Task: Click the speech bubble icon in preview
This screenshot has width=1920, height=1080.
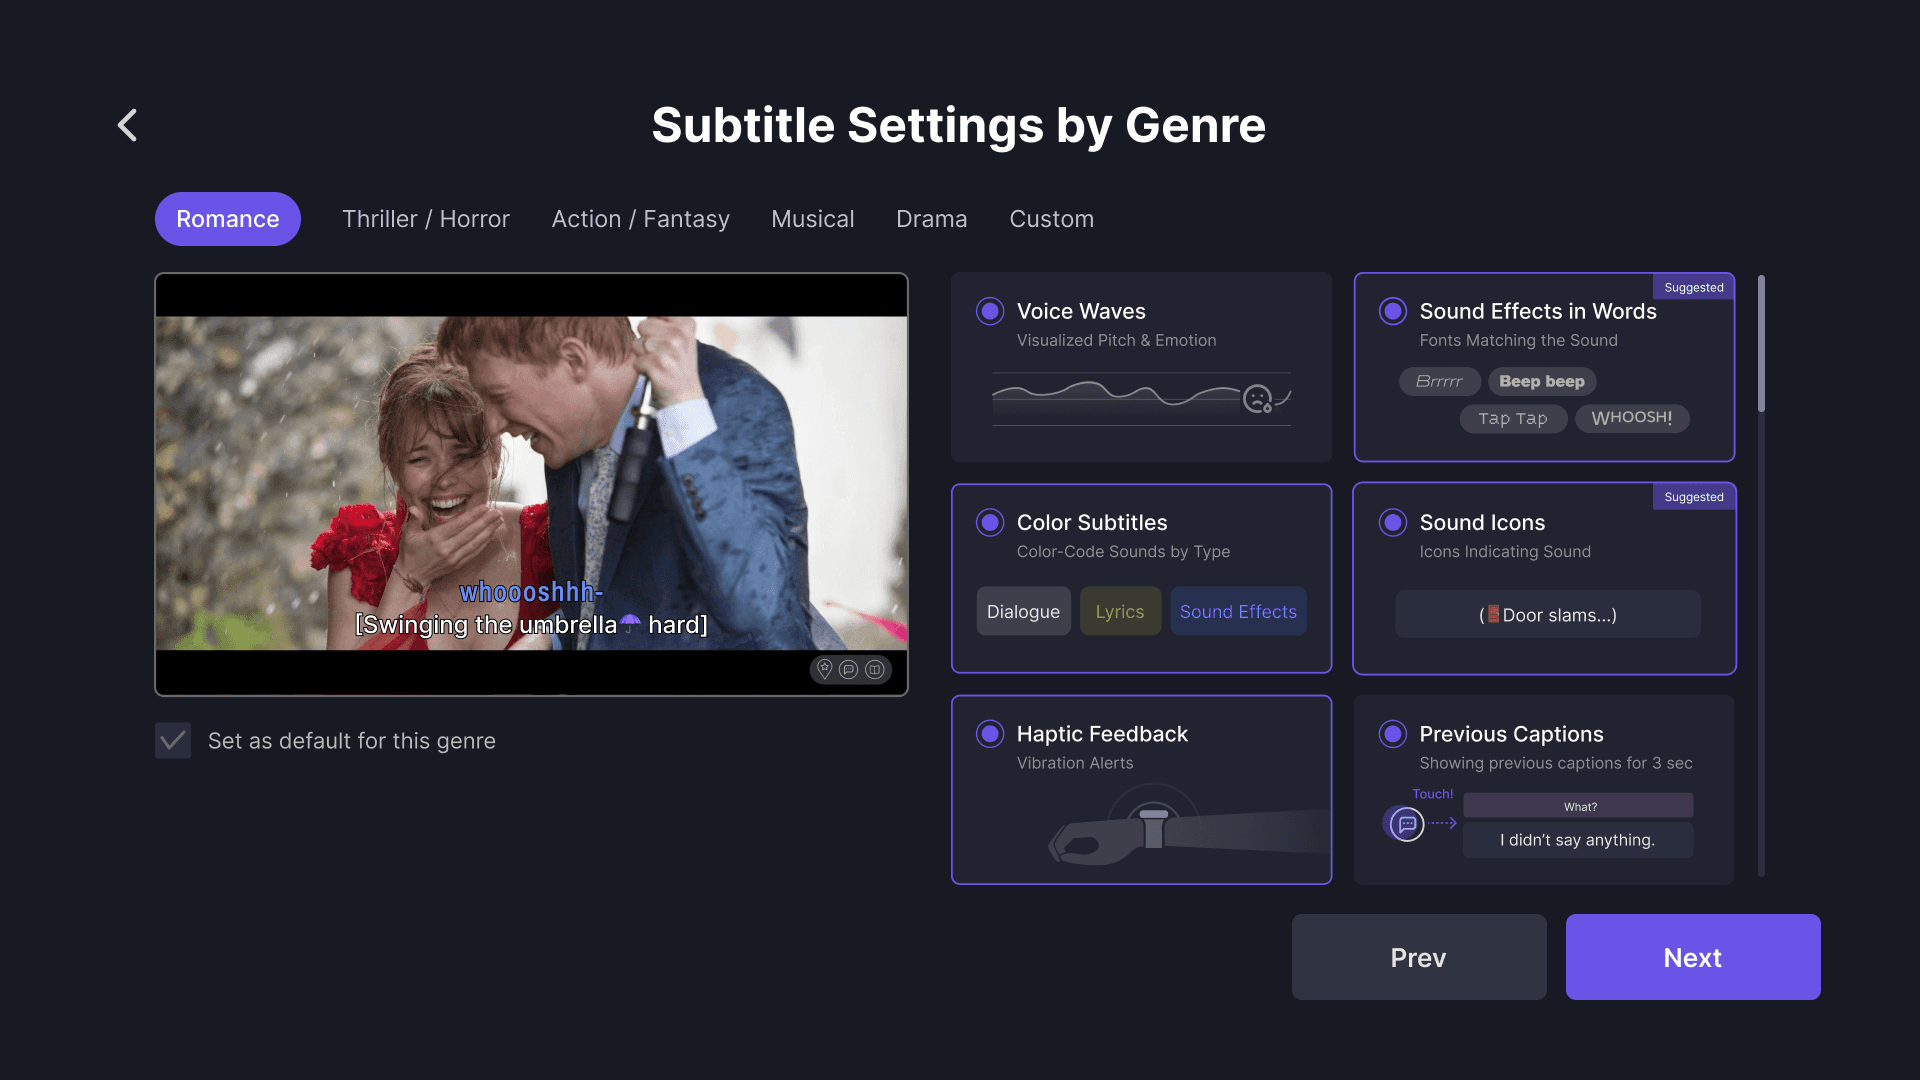Action: click(849, 669)
